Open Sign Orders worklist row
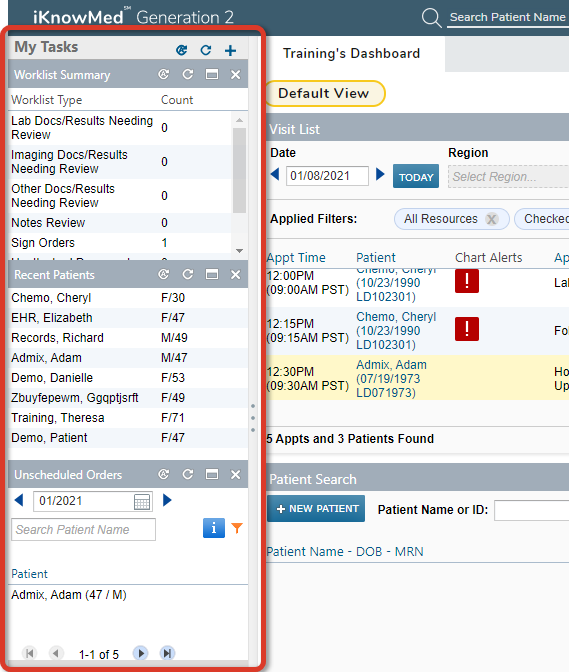Viewport: 569px width, 672px height. point(120,243)
